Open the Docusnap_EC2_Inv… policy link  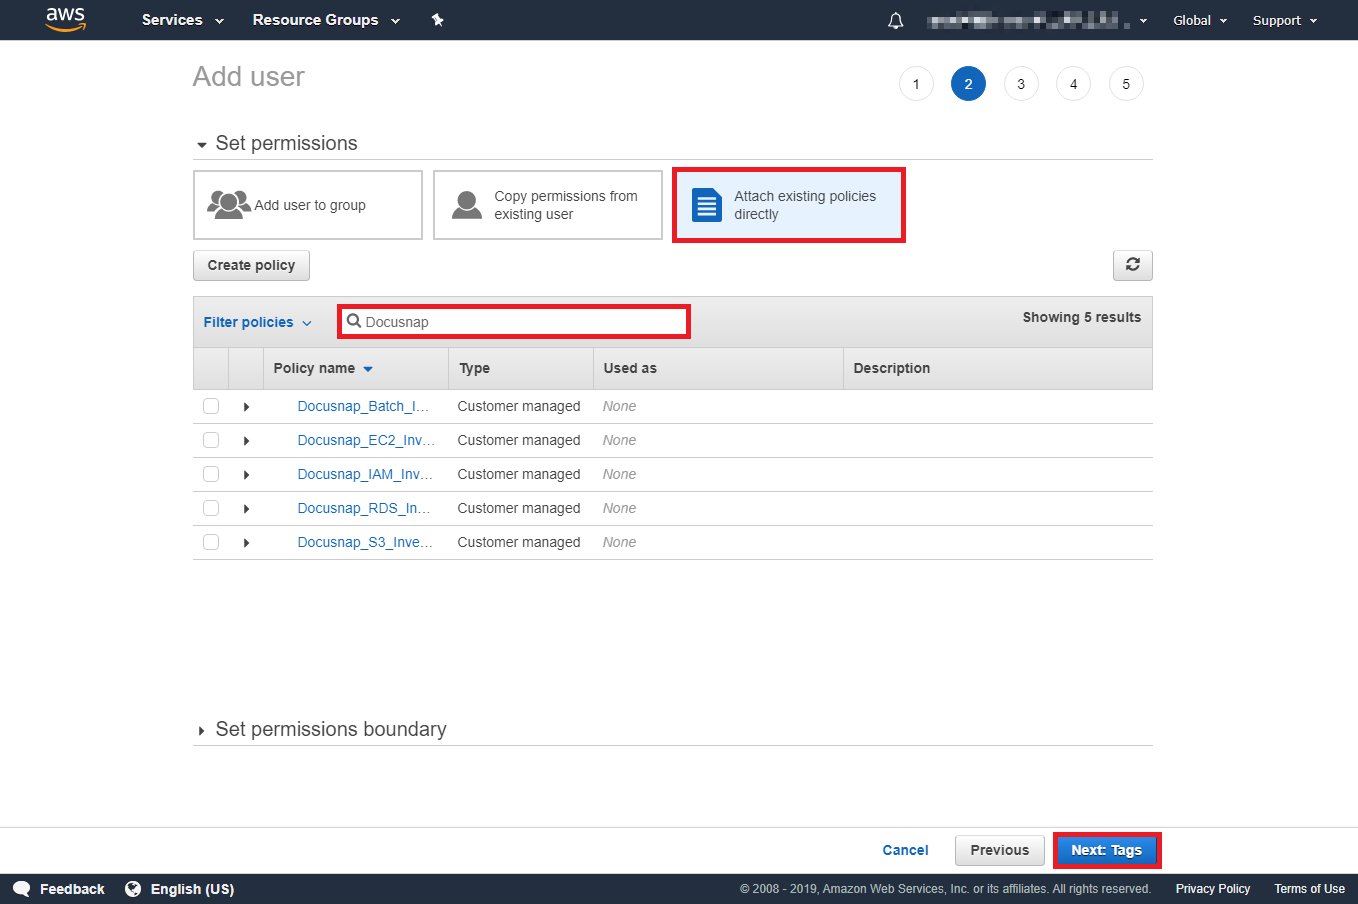[x=366, y=440]
